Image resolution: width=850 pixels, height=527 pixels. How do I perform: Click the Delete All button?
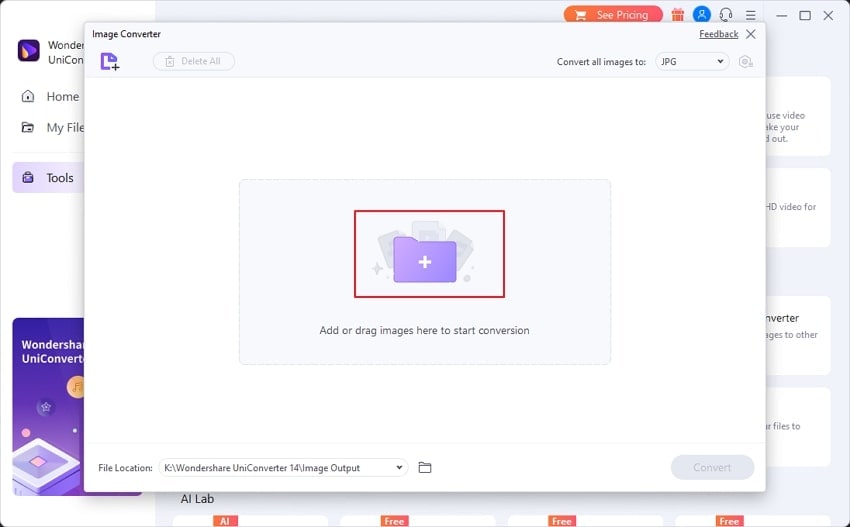tap(194, 61)
